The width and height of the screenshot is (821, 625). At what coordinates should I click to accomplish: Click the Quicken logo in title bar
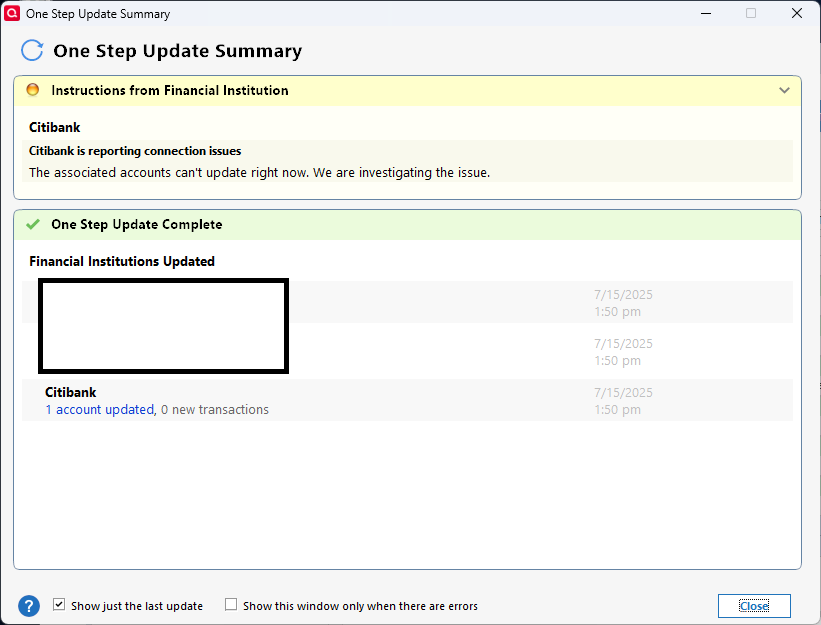12,13
